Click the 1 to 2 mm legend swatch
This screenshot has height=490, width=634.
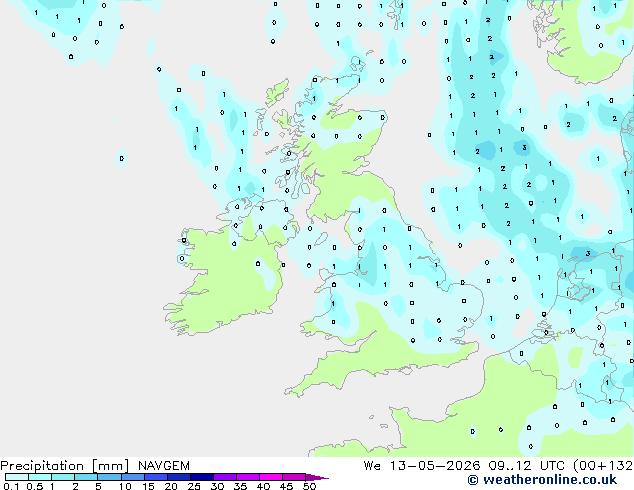63,477
